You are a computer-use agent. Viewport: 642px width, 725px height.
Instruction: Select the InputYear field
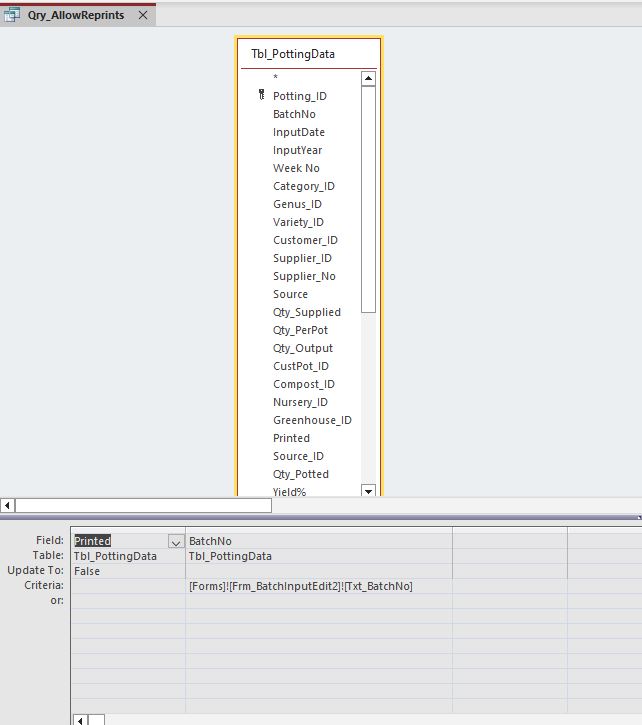click(297, 150)
